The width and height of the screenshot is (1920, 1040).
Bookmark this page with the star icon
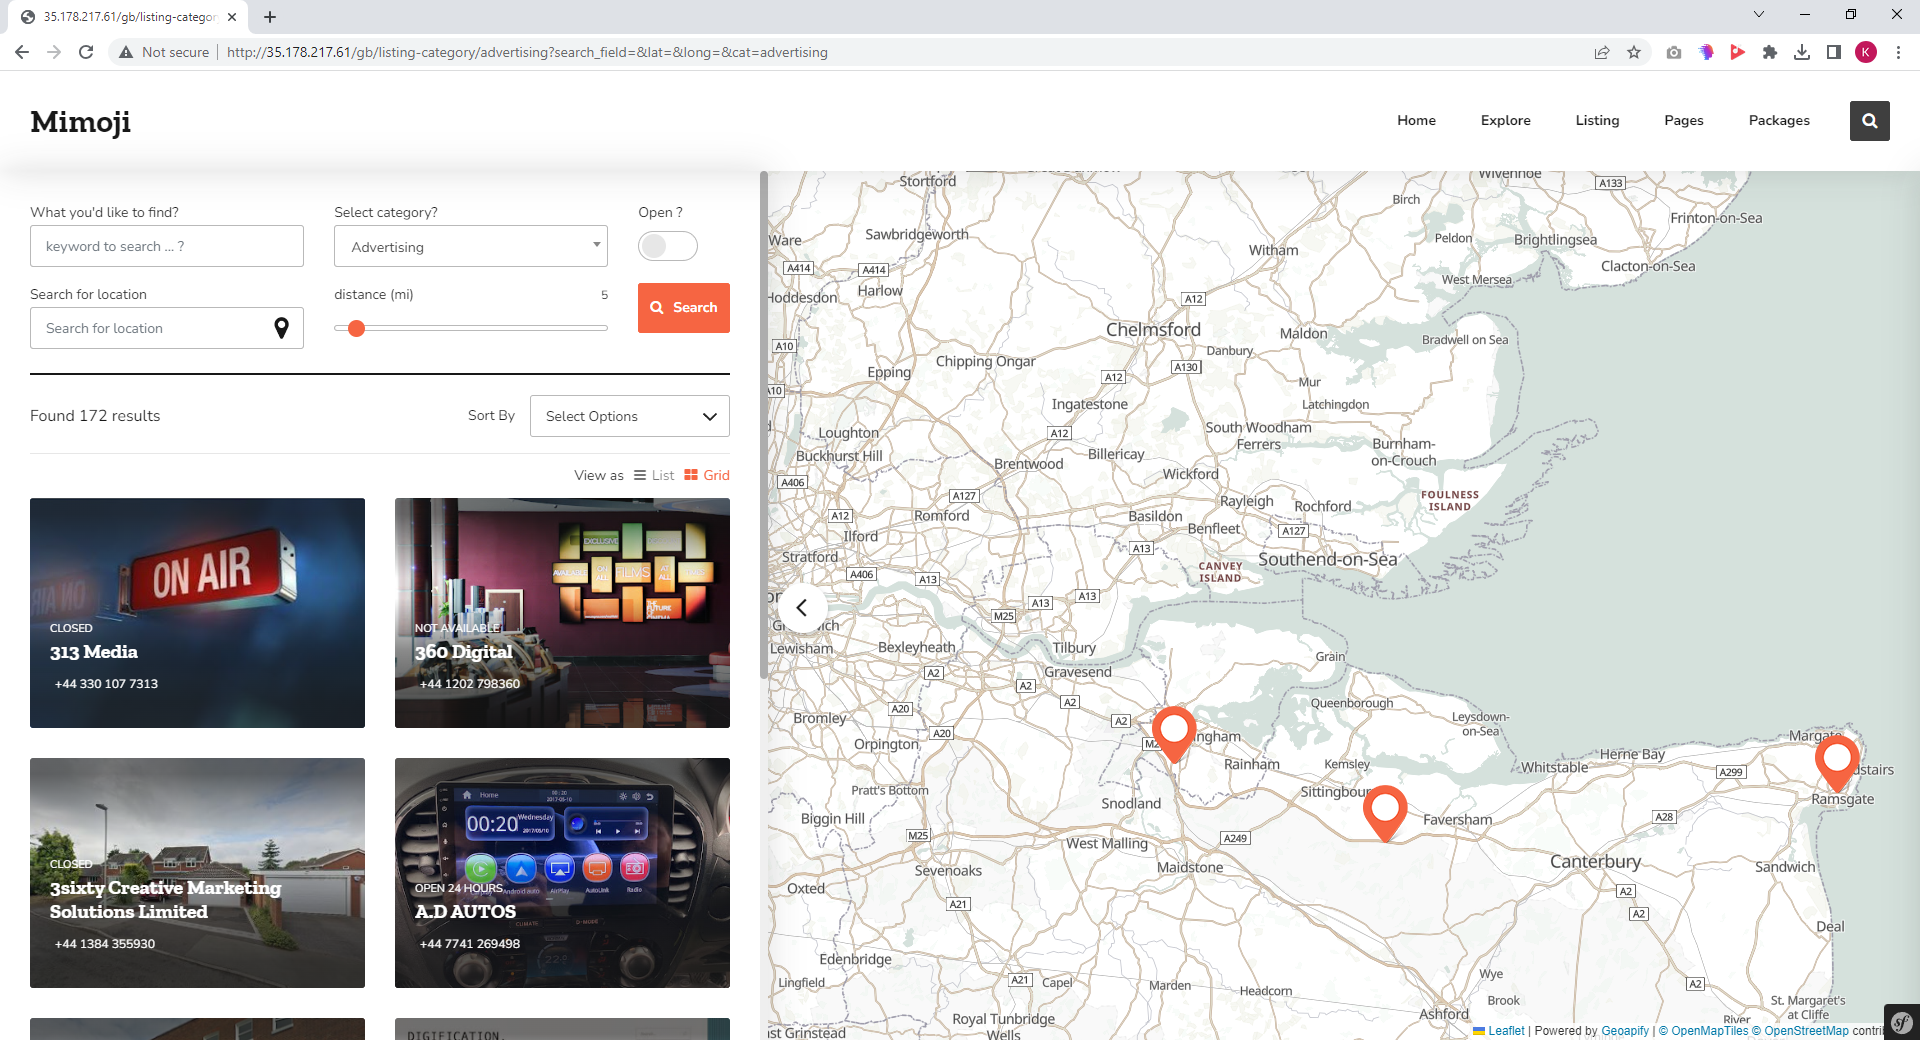1634,52
